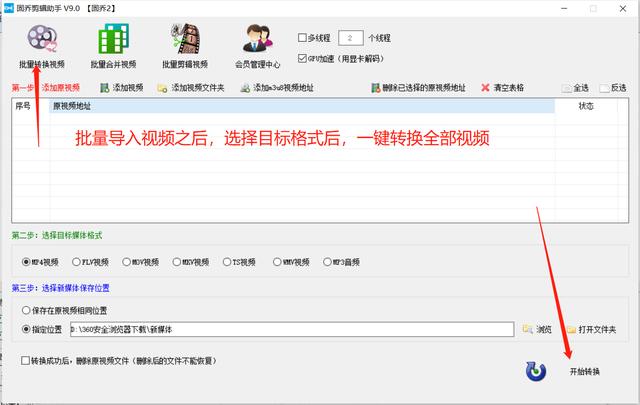The height and width of the screenshot is (405, 640).
Task: Choose 保存在原视频相同位置 radio option
Action: [26, 310]
